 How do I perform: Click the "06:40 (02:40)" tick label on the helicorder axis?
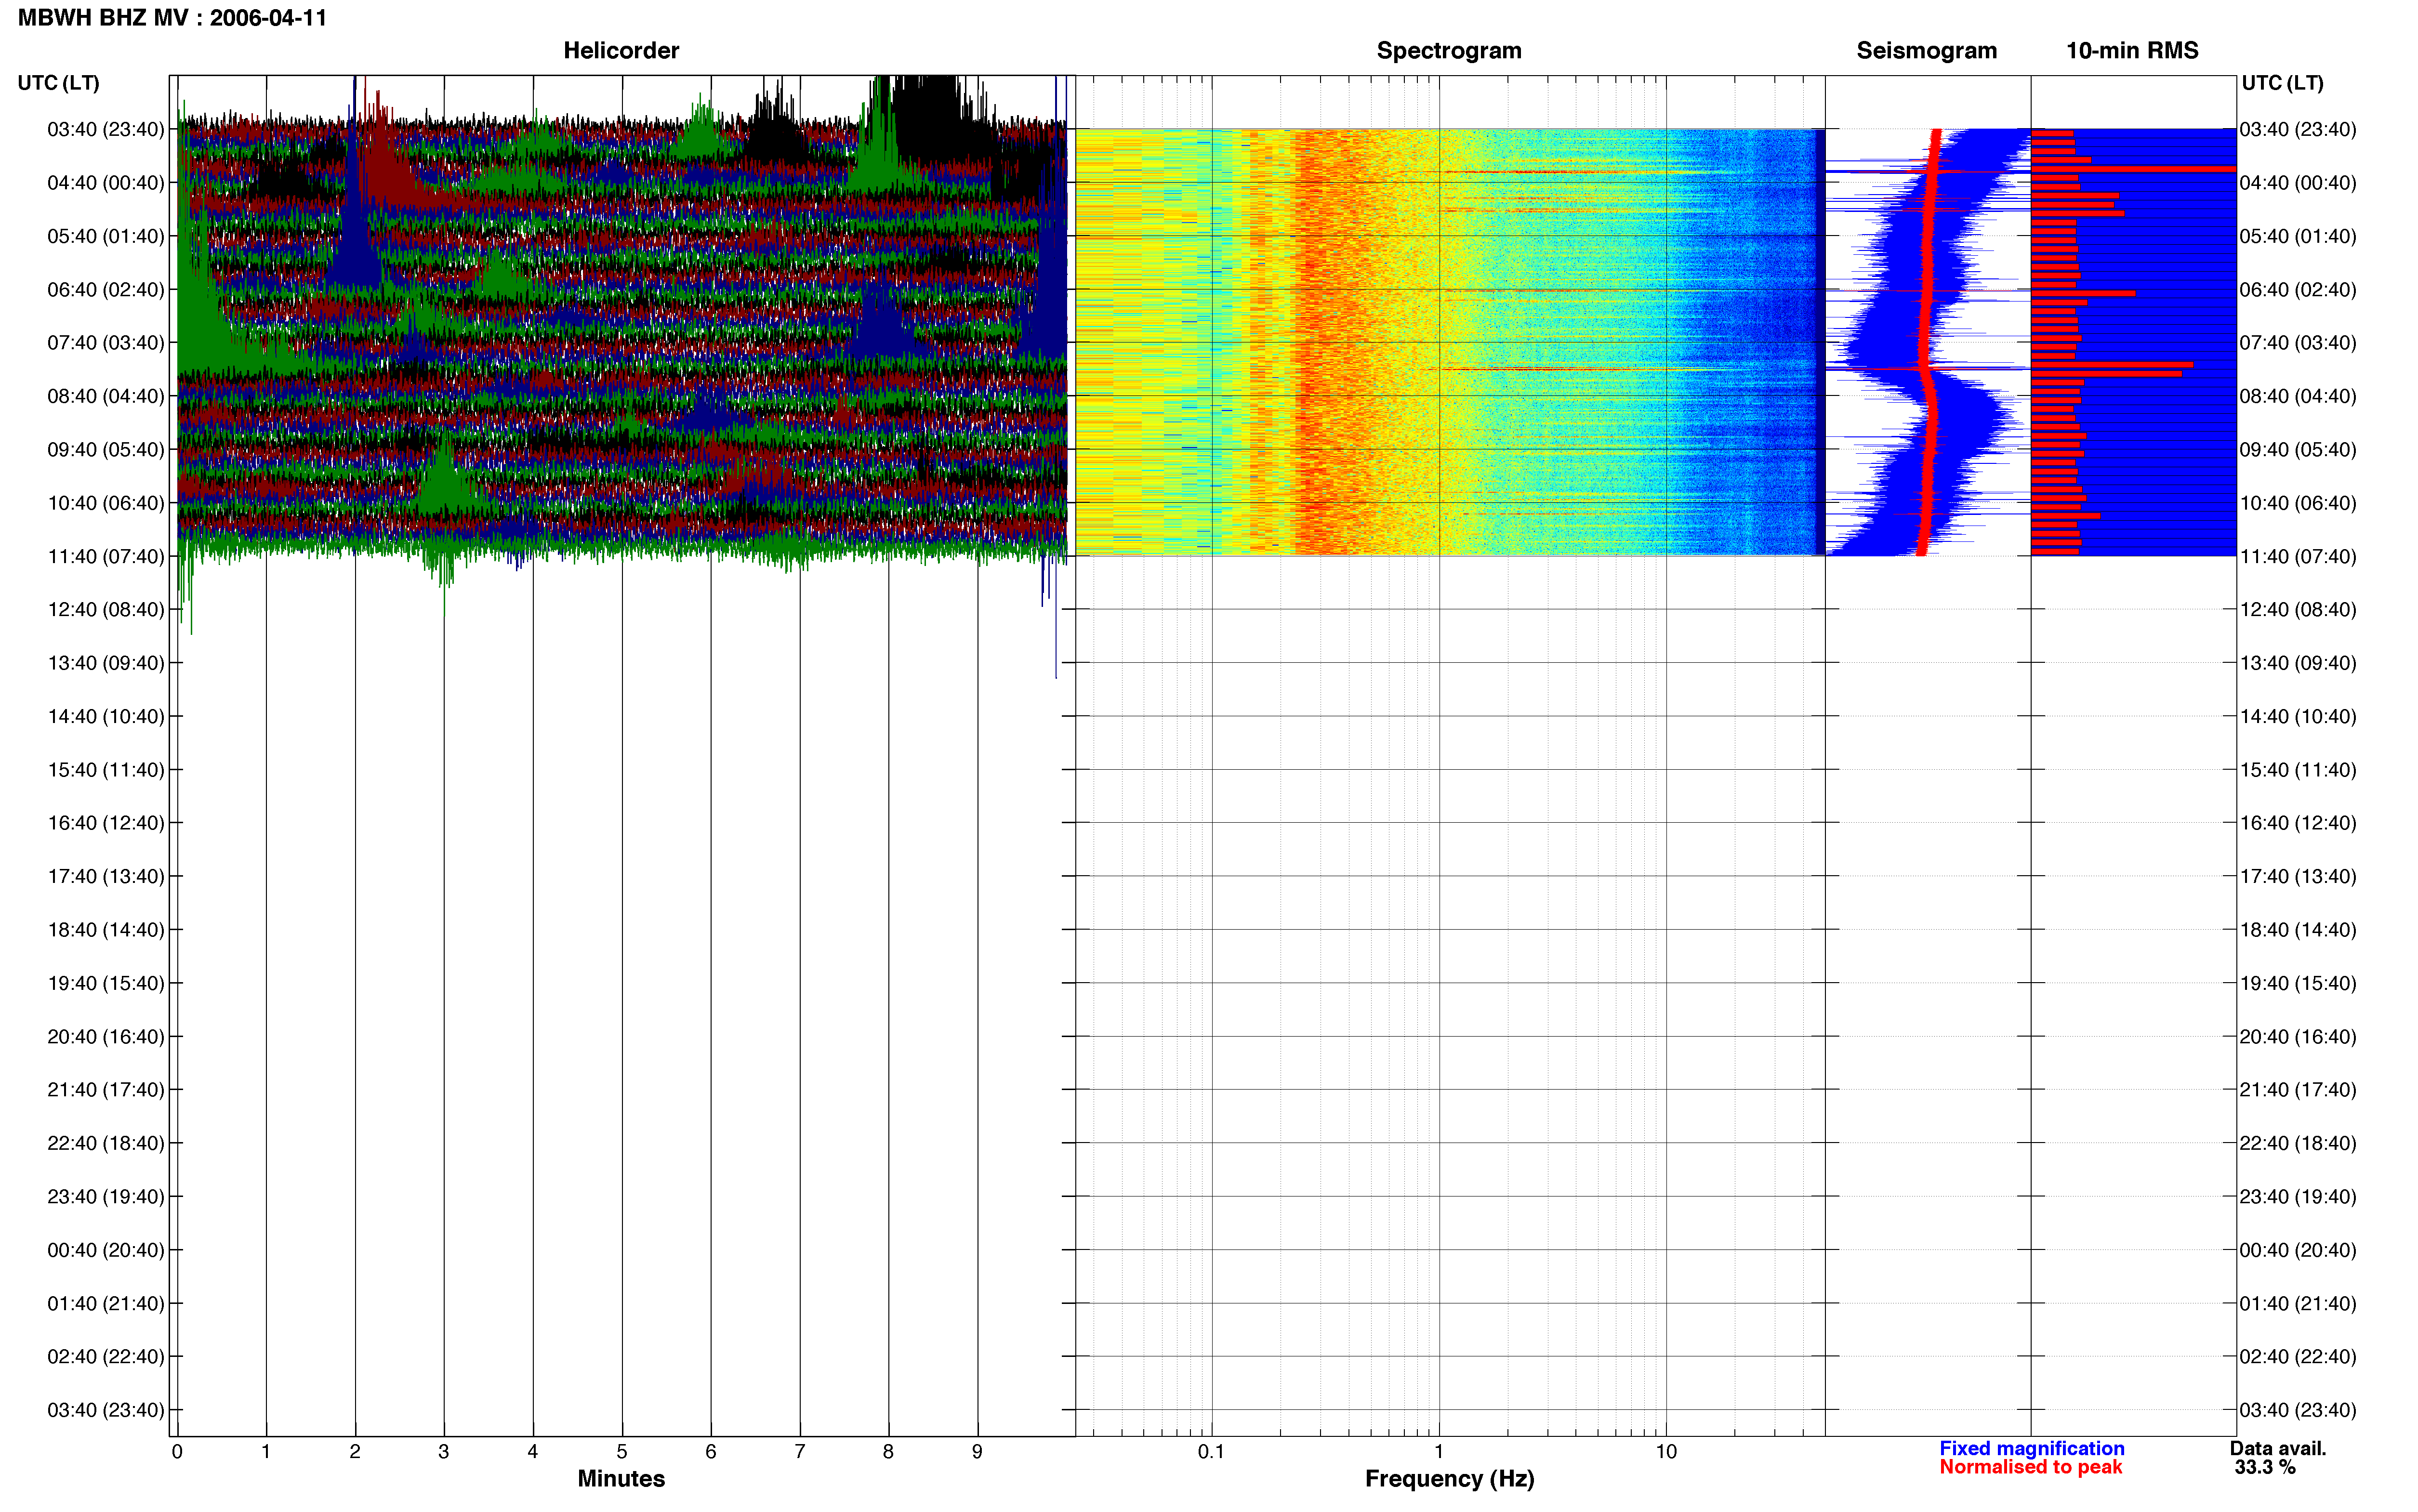[106, 290]
